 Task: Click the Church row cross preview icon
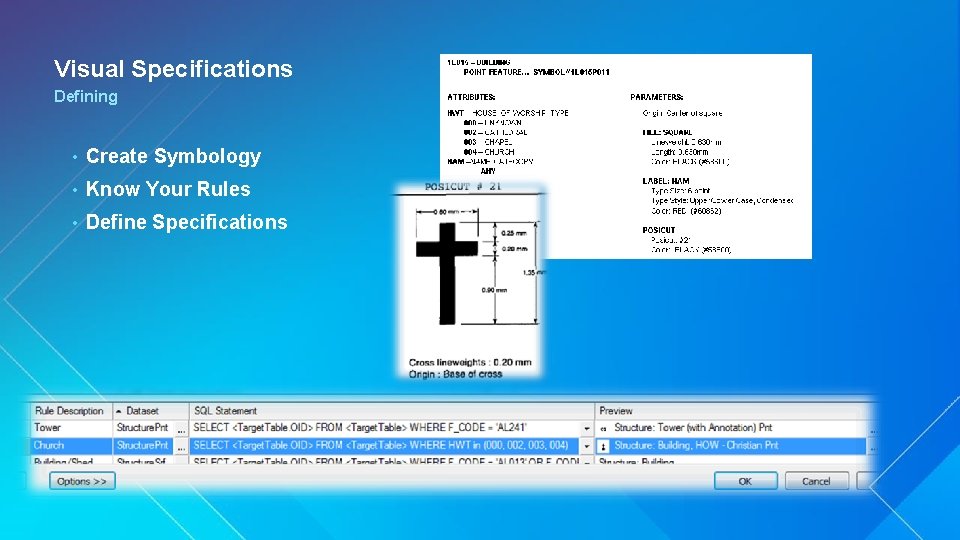click(603, 446)
